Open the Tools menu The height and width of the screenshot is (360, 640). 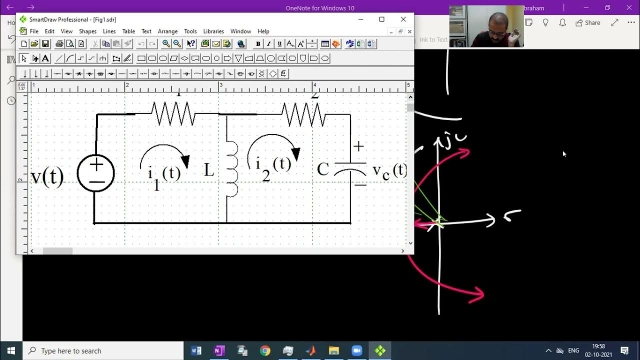point(190,31)
